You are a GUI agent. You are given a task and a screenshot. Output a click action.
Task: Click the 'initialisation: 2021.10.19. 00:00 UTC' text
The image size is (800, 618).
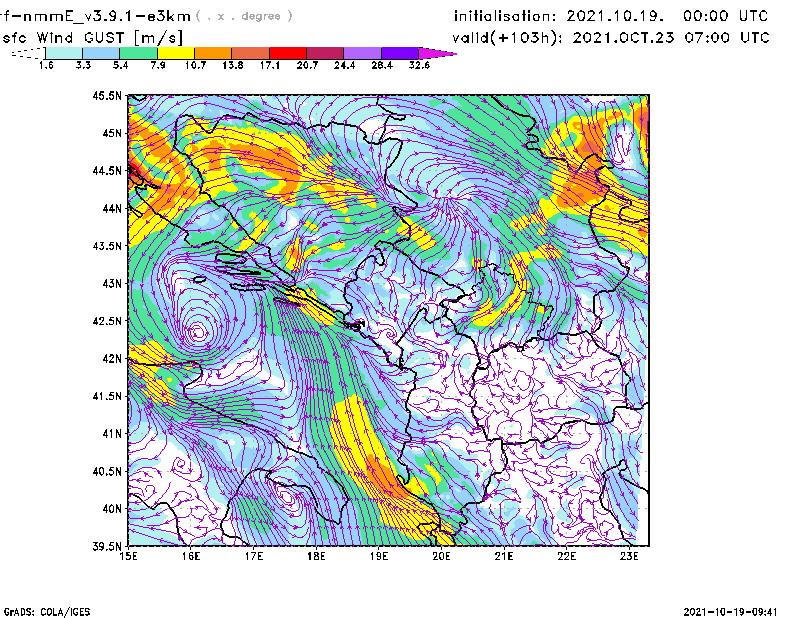click(611, 16)
